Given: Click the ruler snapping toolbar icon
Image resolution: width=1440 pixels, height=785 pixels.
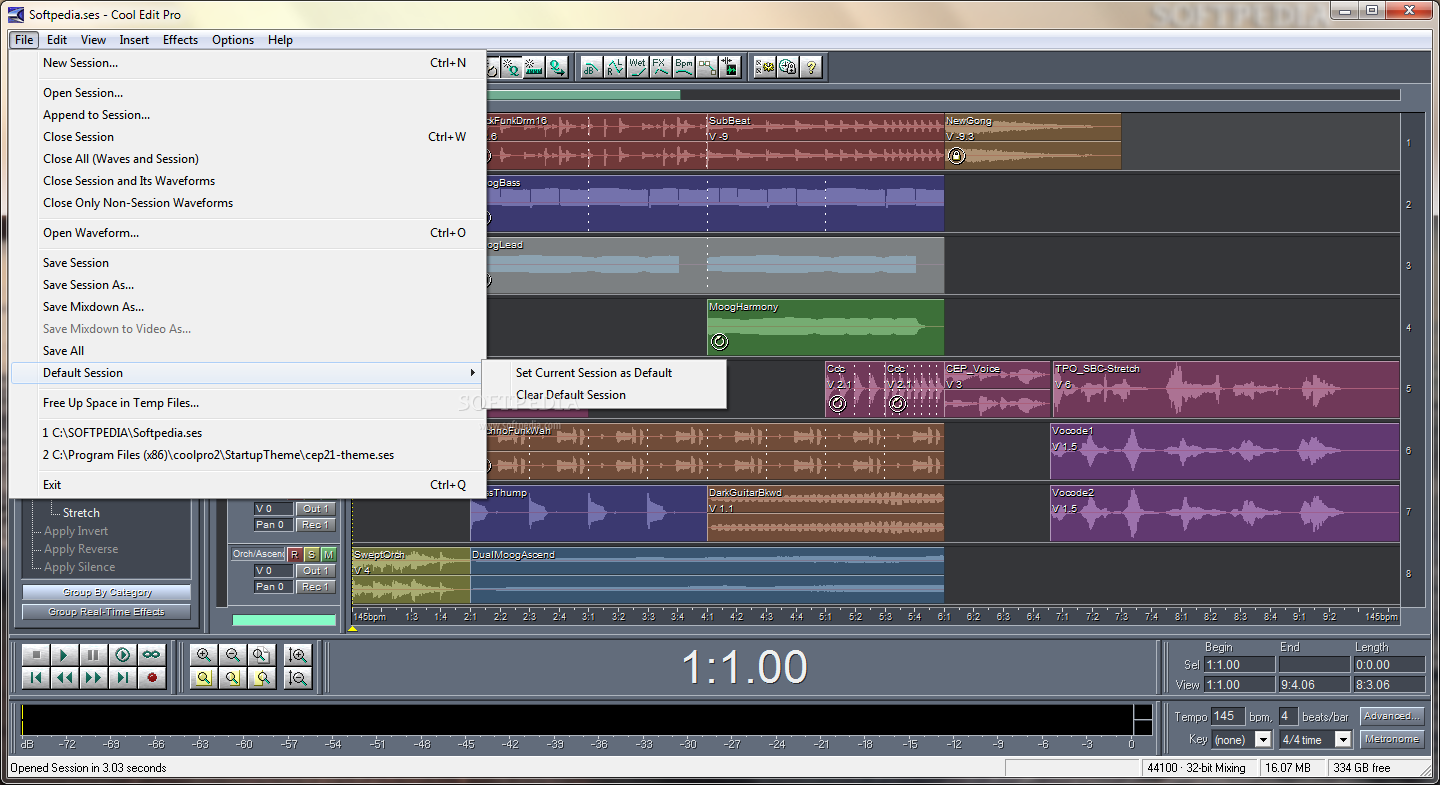Looking at the screenshot, I should [x=534, y=67].
